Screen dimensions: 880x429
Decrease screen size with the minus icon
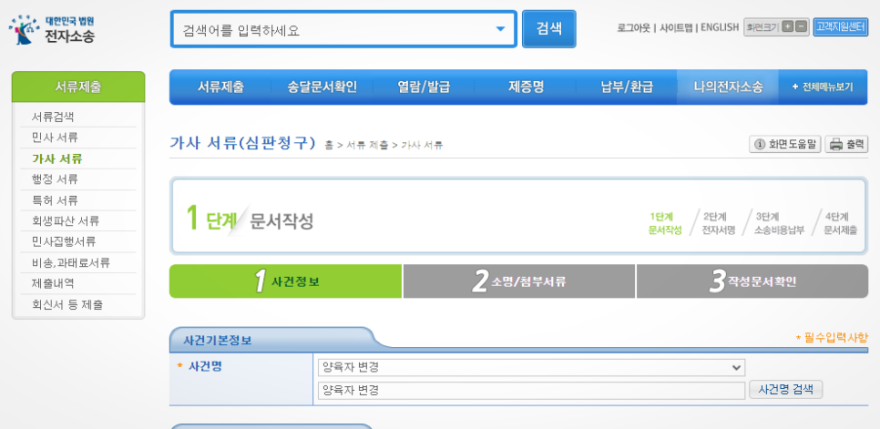[801, 27]
